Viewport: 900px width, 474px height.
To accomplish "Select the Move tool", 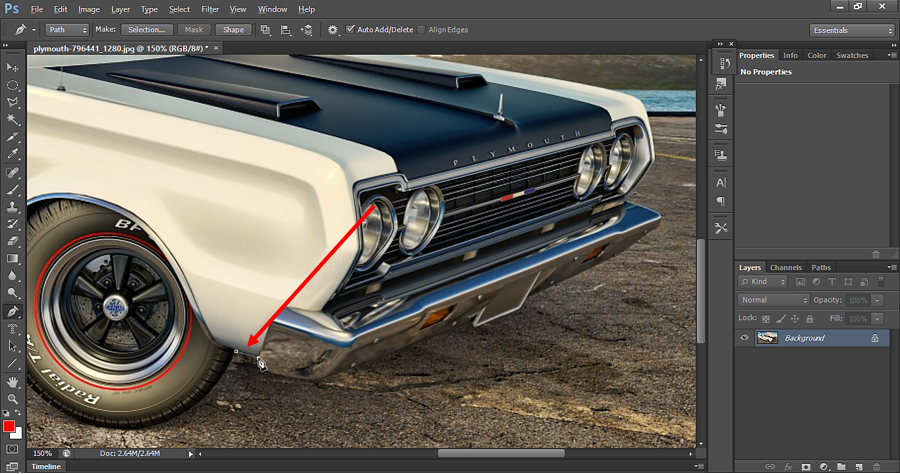I will (12, 67).
